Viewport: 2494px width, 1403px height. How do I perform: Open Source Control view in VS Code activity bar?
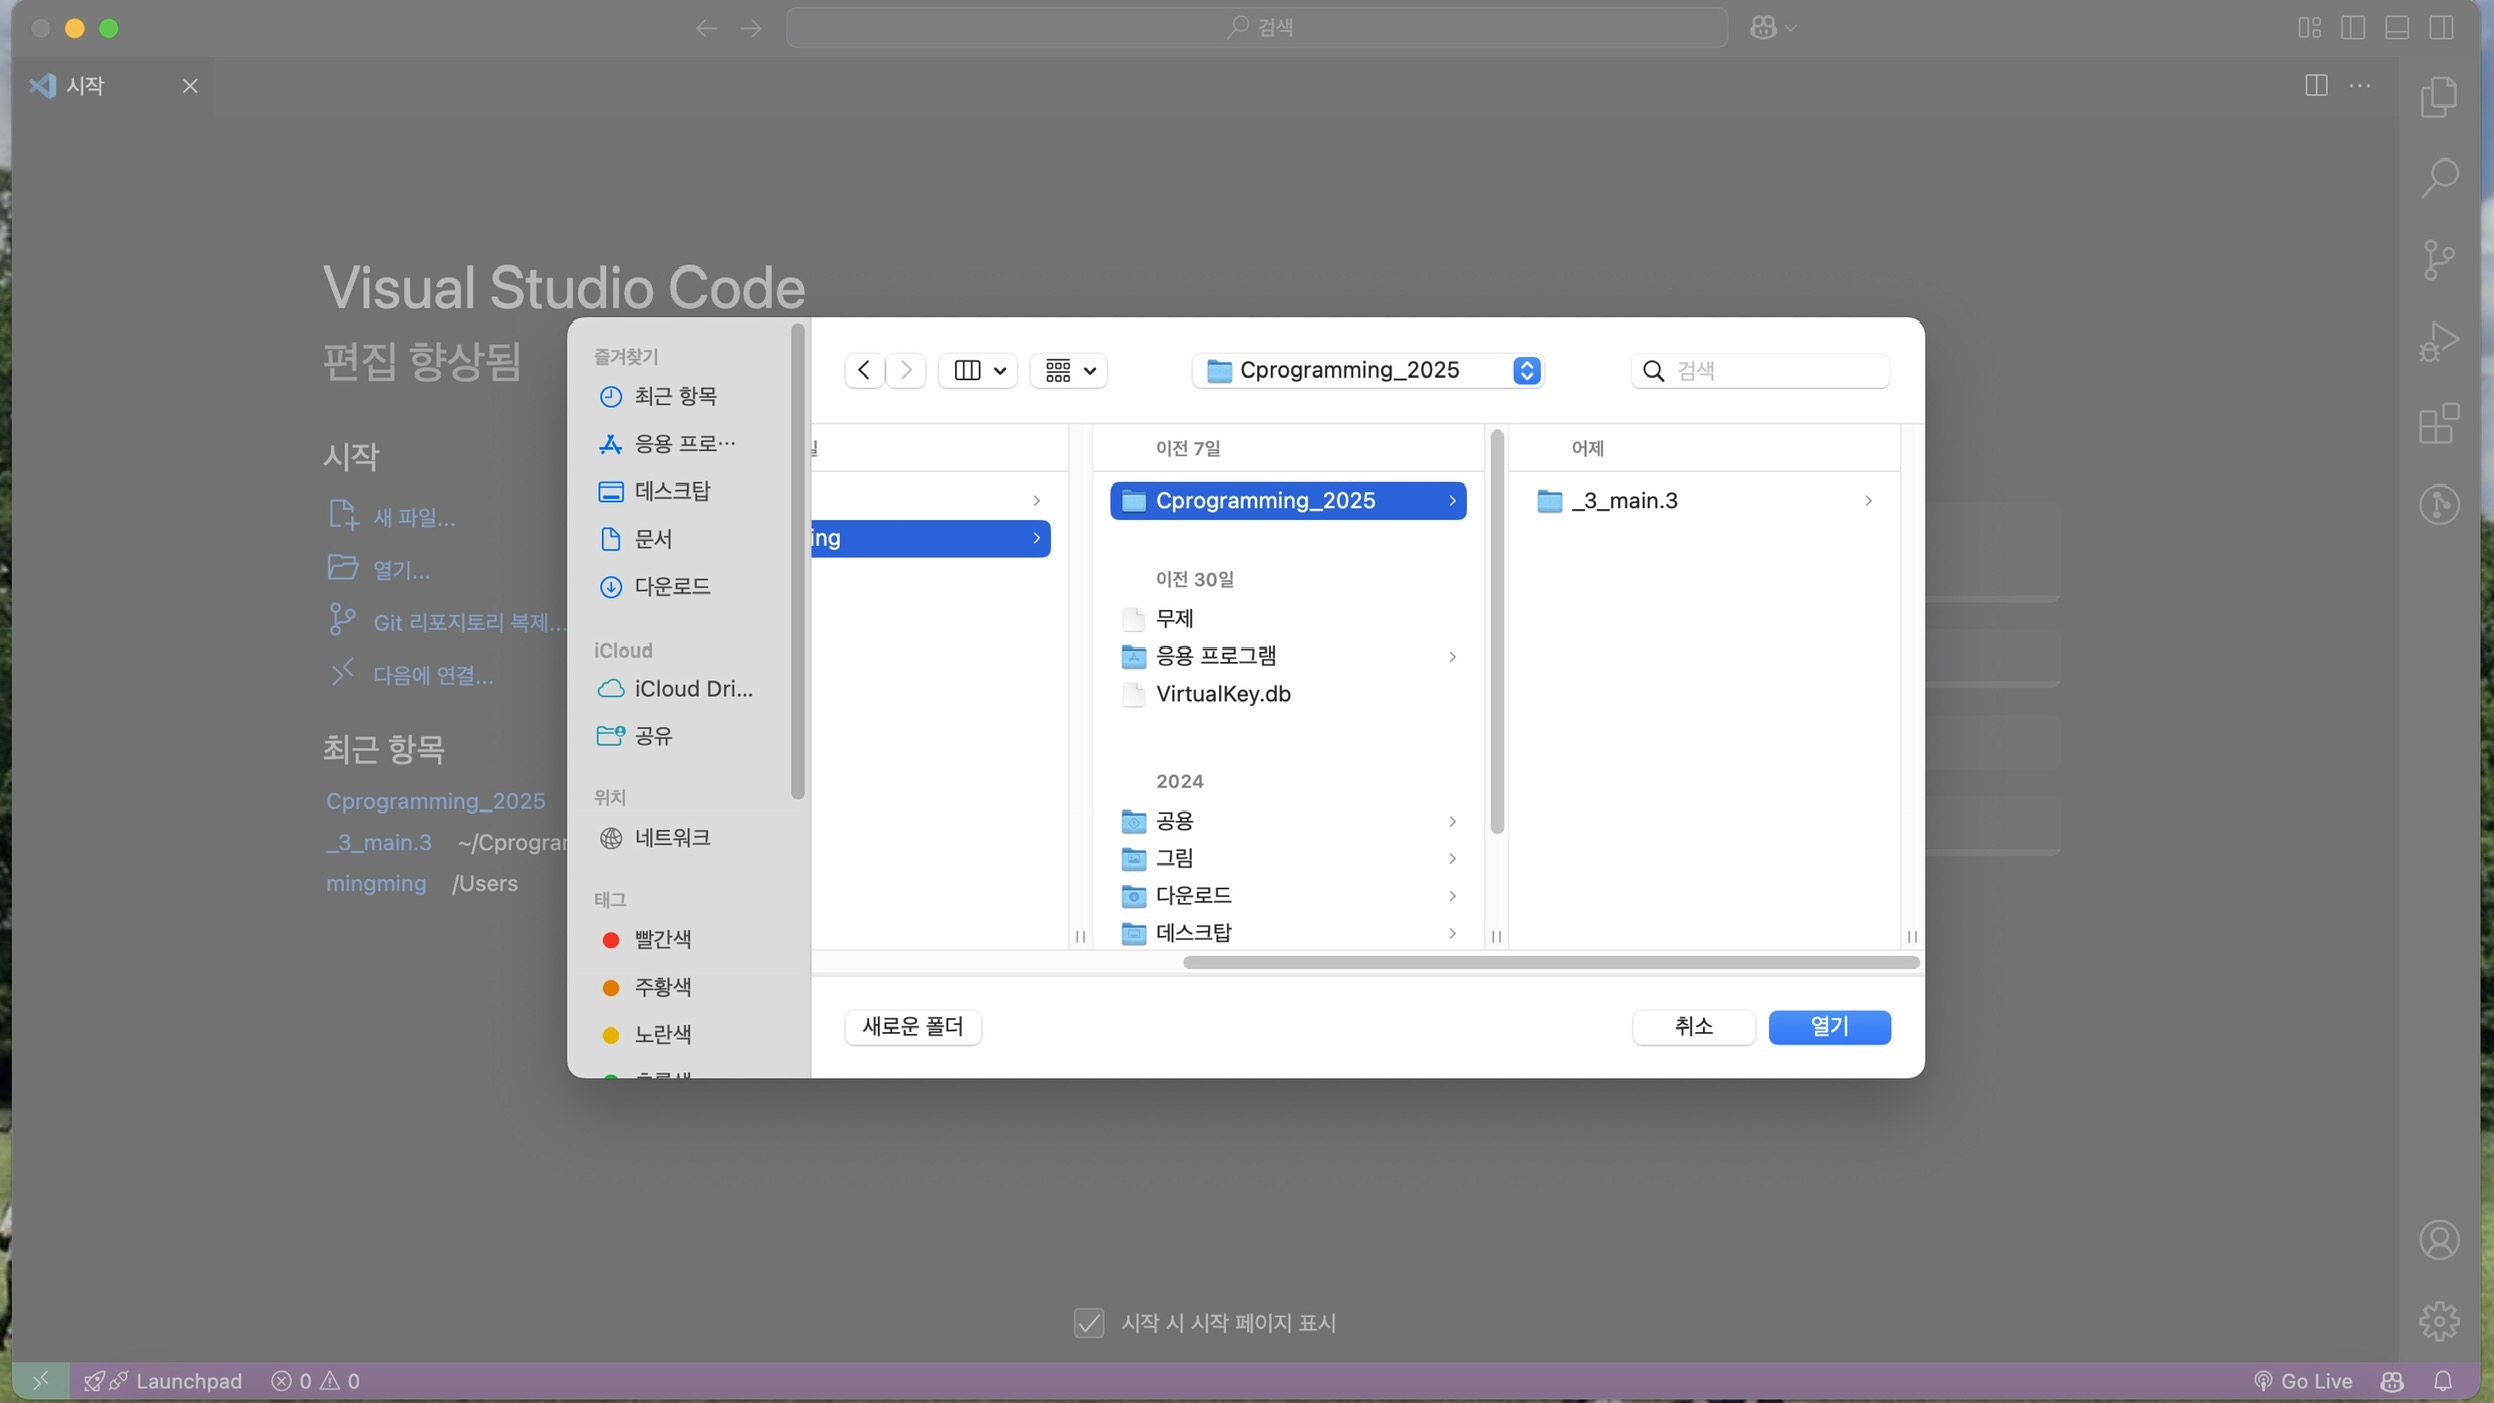click(2439, 260)
